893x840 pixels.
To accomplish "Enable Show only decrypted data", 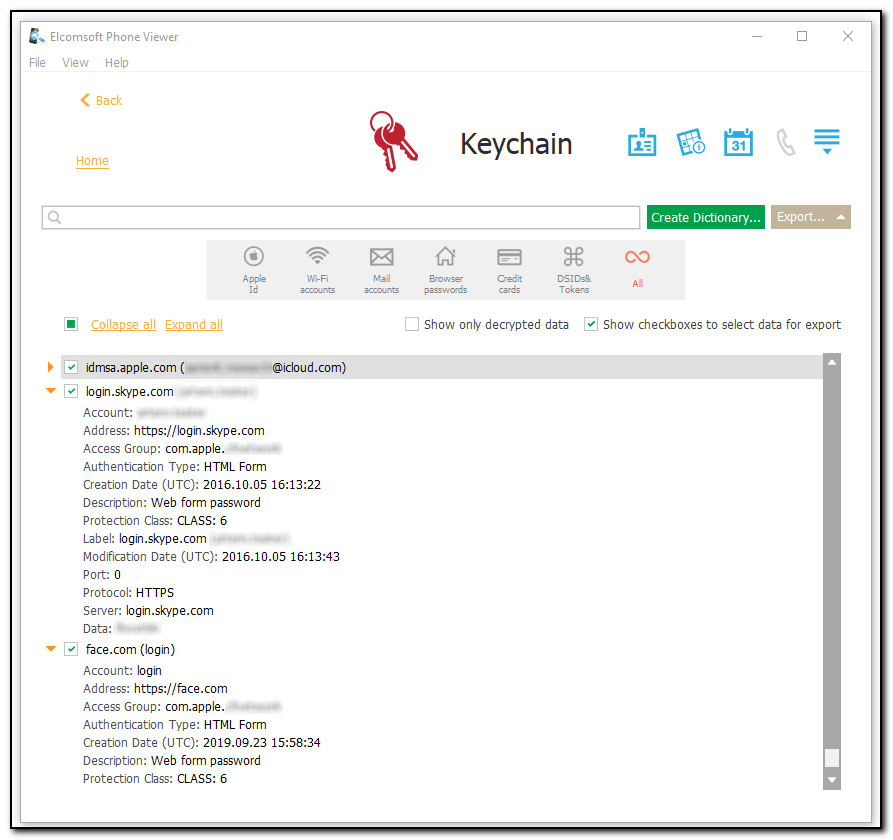I will (411, 324).
